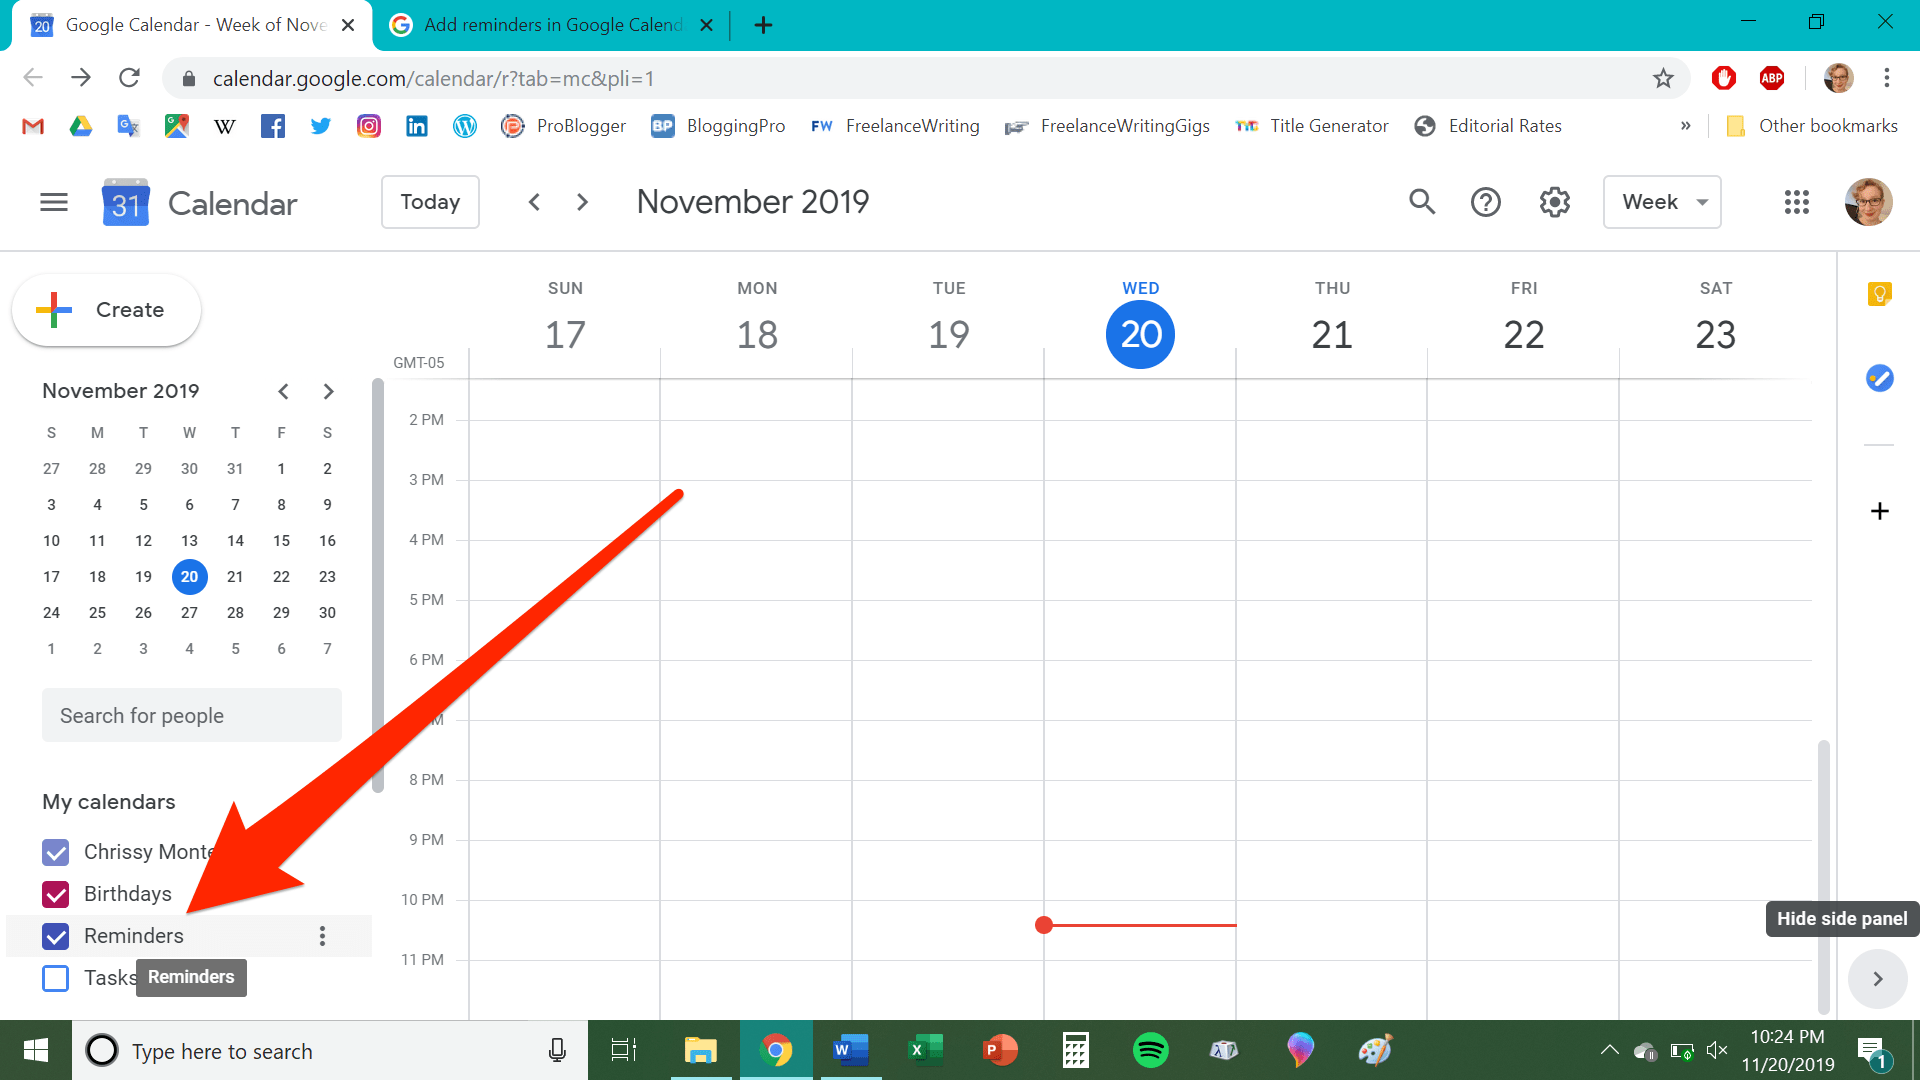Uncheck the Reminders calendar checkbox

(56, 936)
